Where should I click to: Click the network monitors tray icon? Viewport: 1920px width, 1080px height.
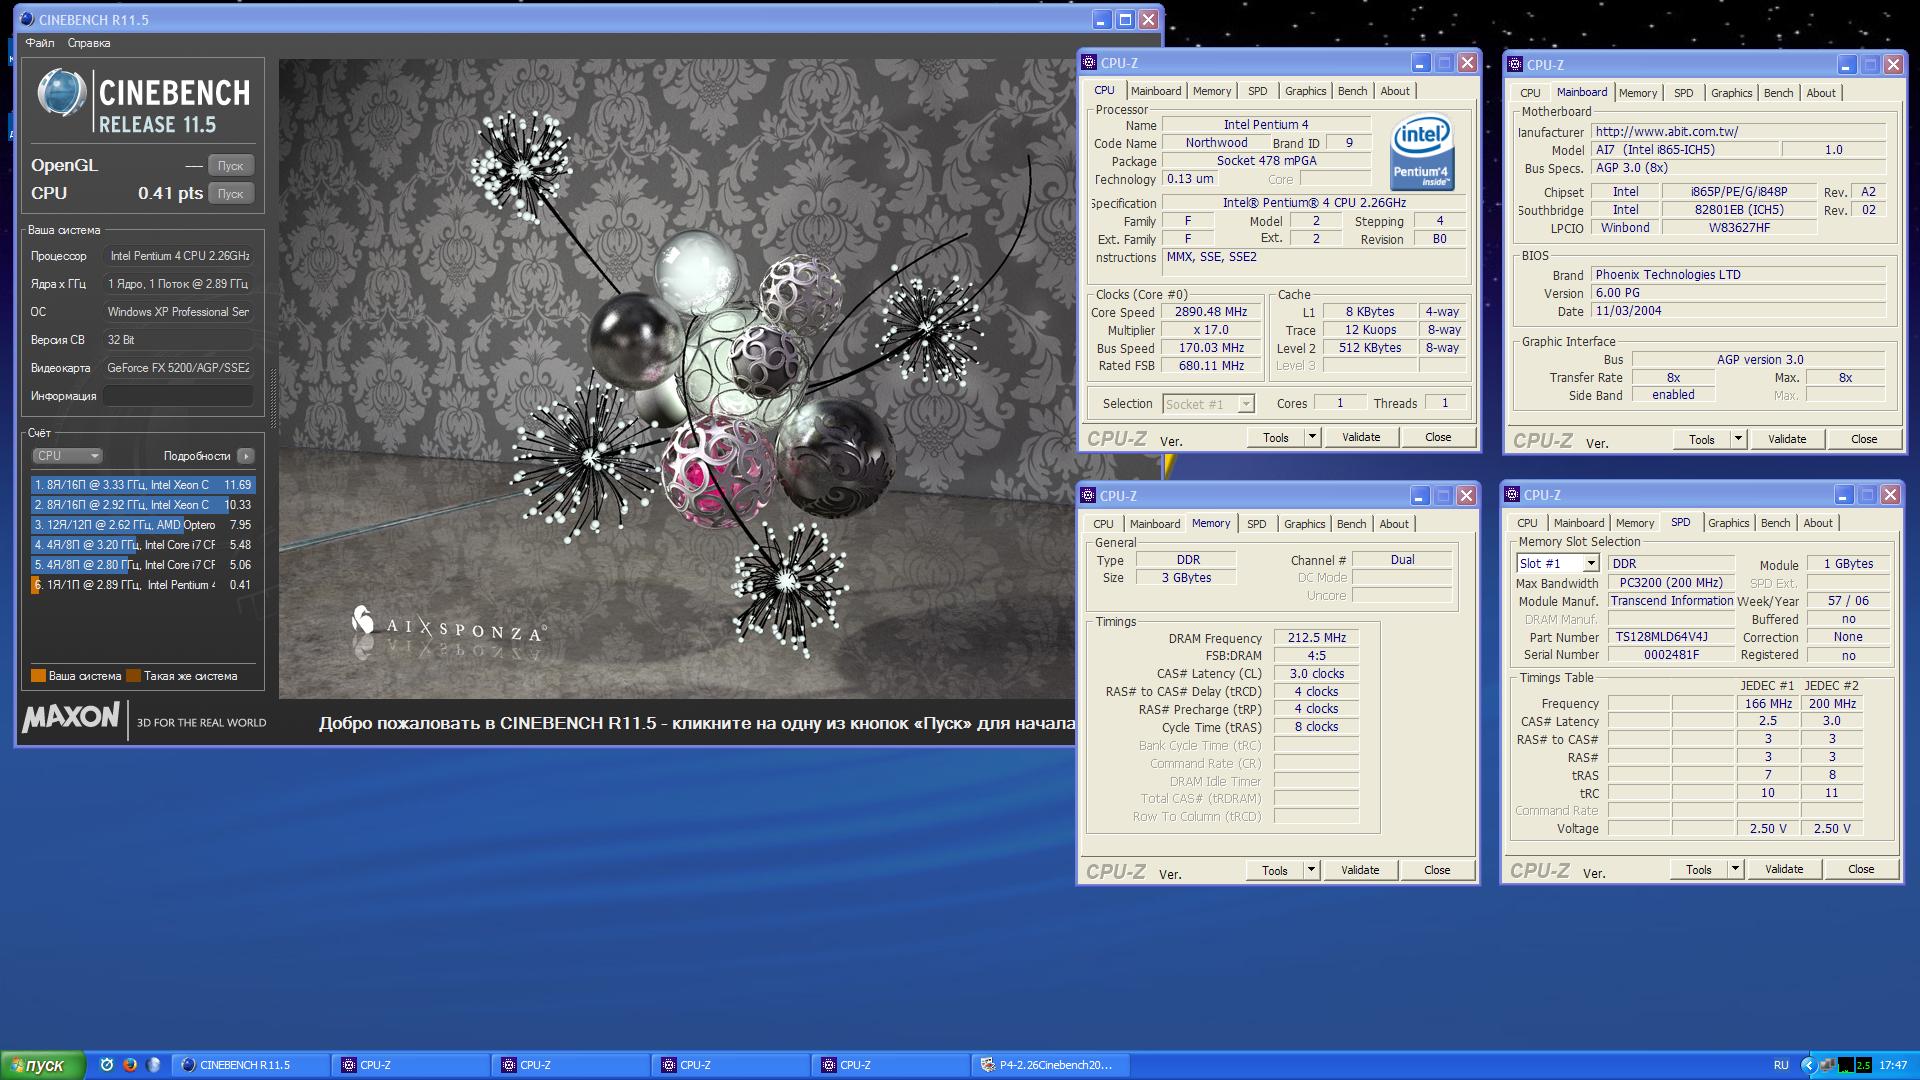(x=1826, y=1065)
